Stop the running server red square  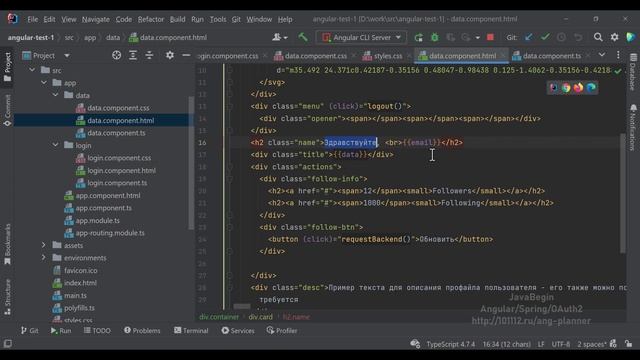(x=490, y=37)
